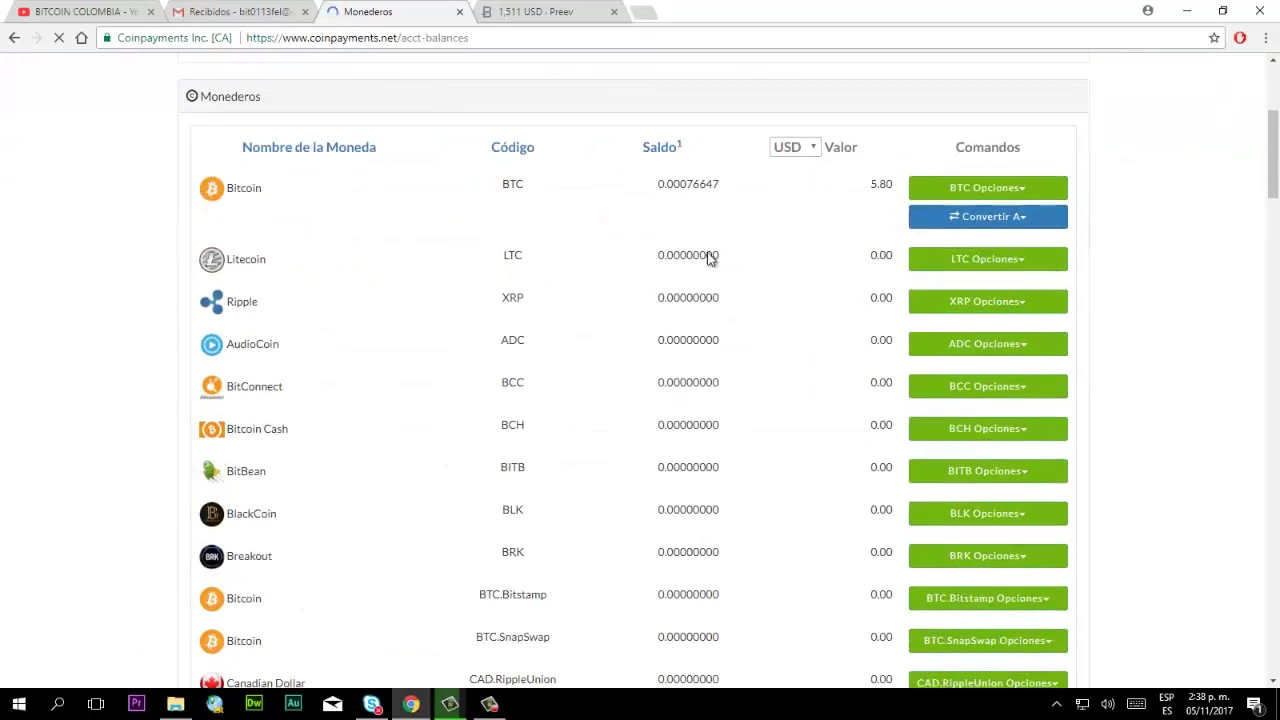
Task: Sort by Nombre de la Moneda column
Action: (x=309, y=147)
